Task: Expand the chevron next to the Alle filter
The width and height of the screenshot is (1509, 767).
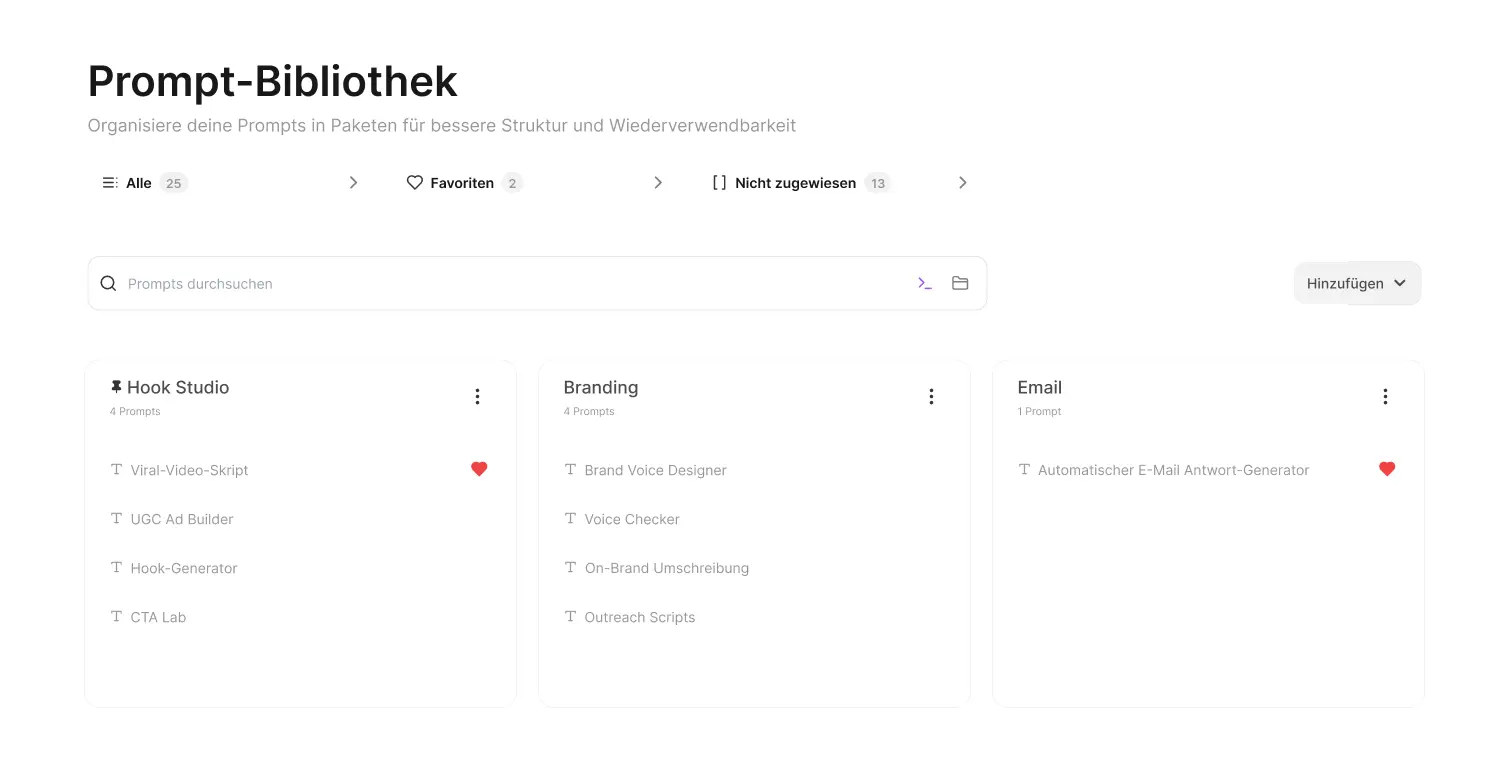Action: tap(353, 182)
